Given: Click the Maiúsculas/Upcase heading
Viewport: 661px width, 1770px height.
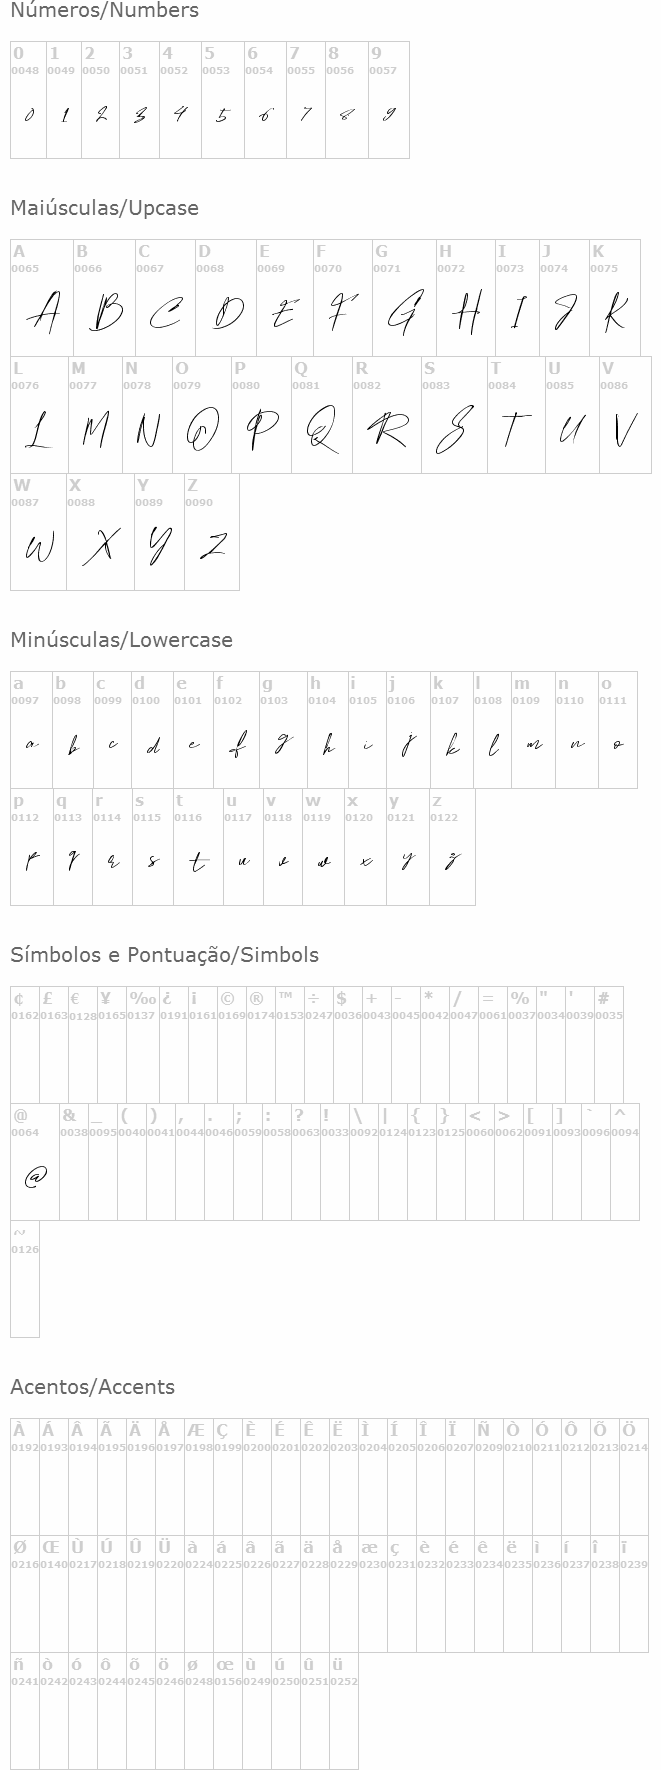Looking at the screenshot, I should (104, 208).
